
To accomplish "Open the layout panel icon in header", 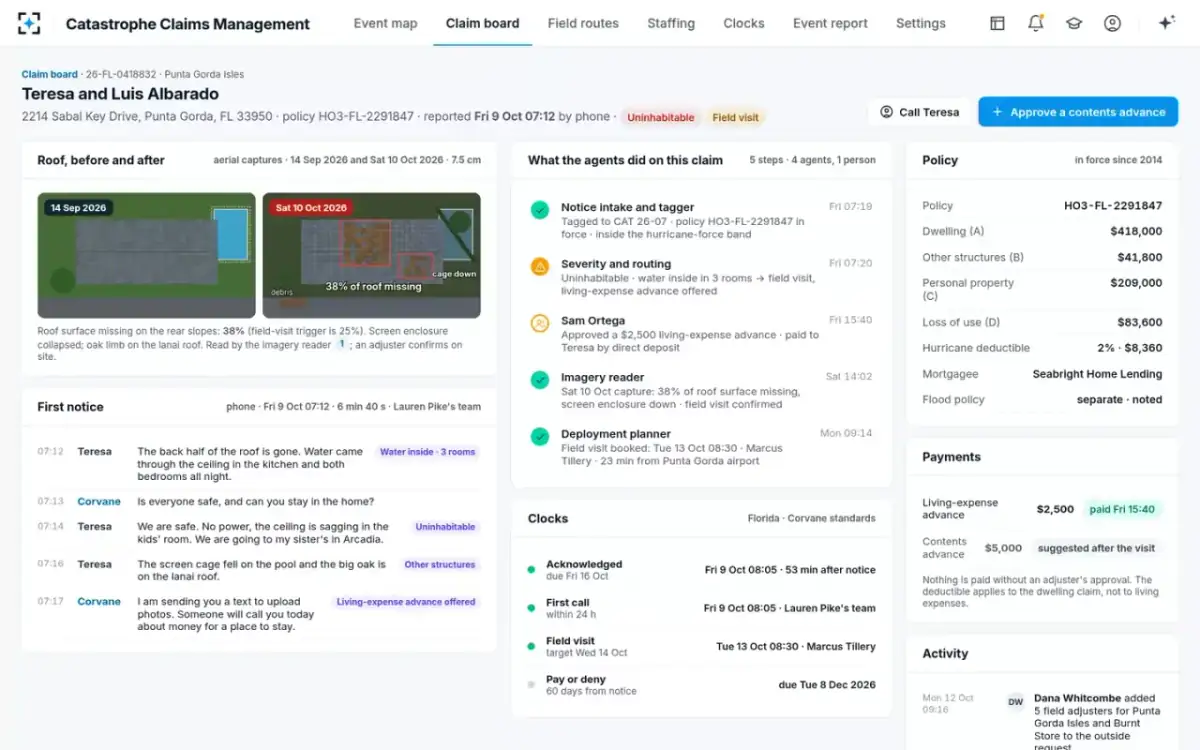I will click(x=997, y=23).
